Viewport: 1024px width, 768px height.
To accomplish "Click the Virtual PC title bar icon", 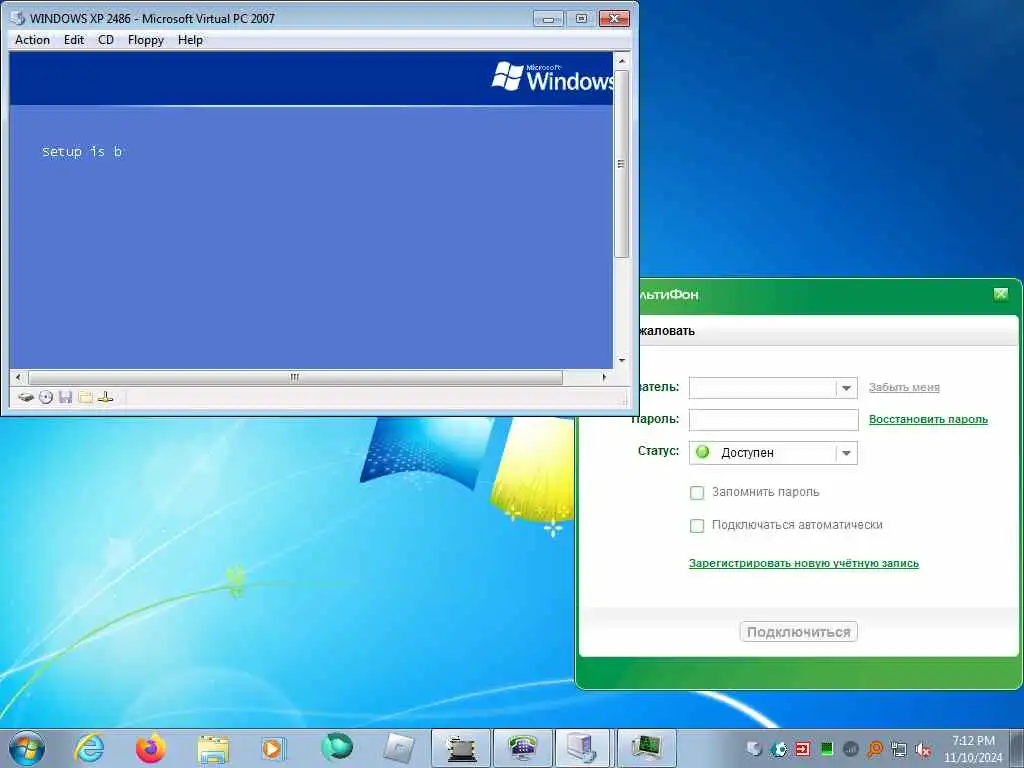I will (x=18, y=18).
